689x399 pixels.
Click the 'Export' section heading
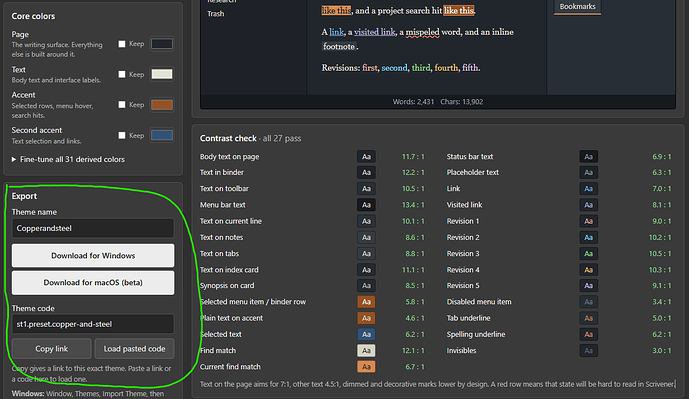(x=24, y=196)
